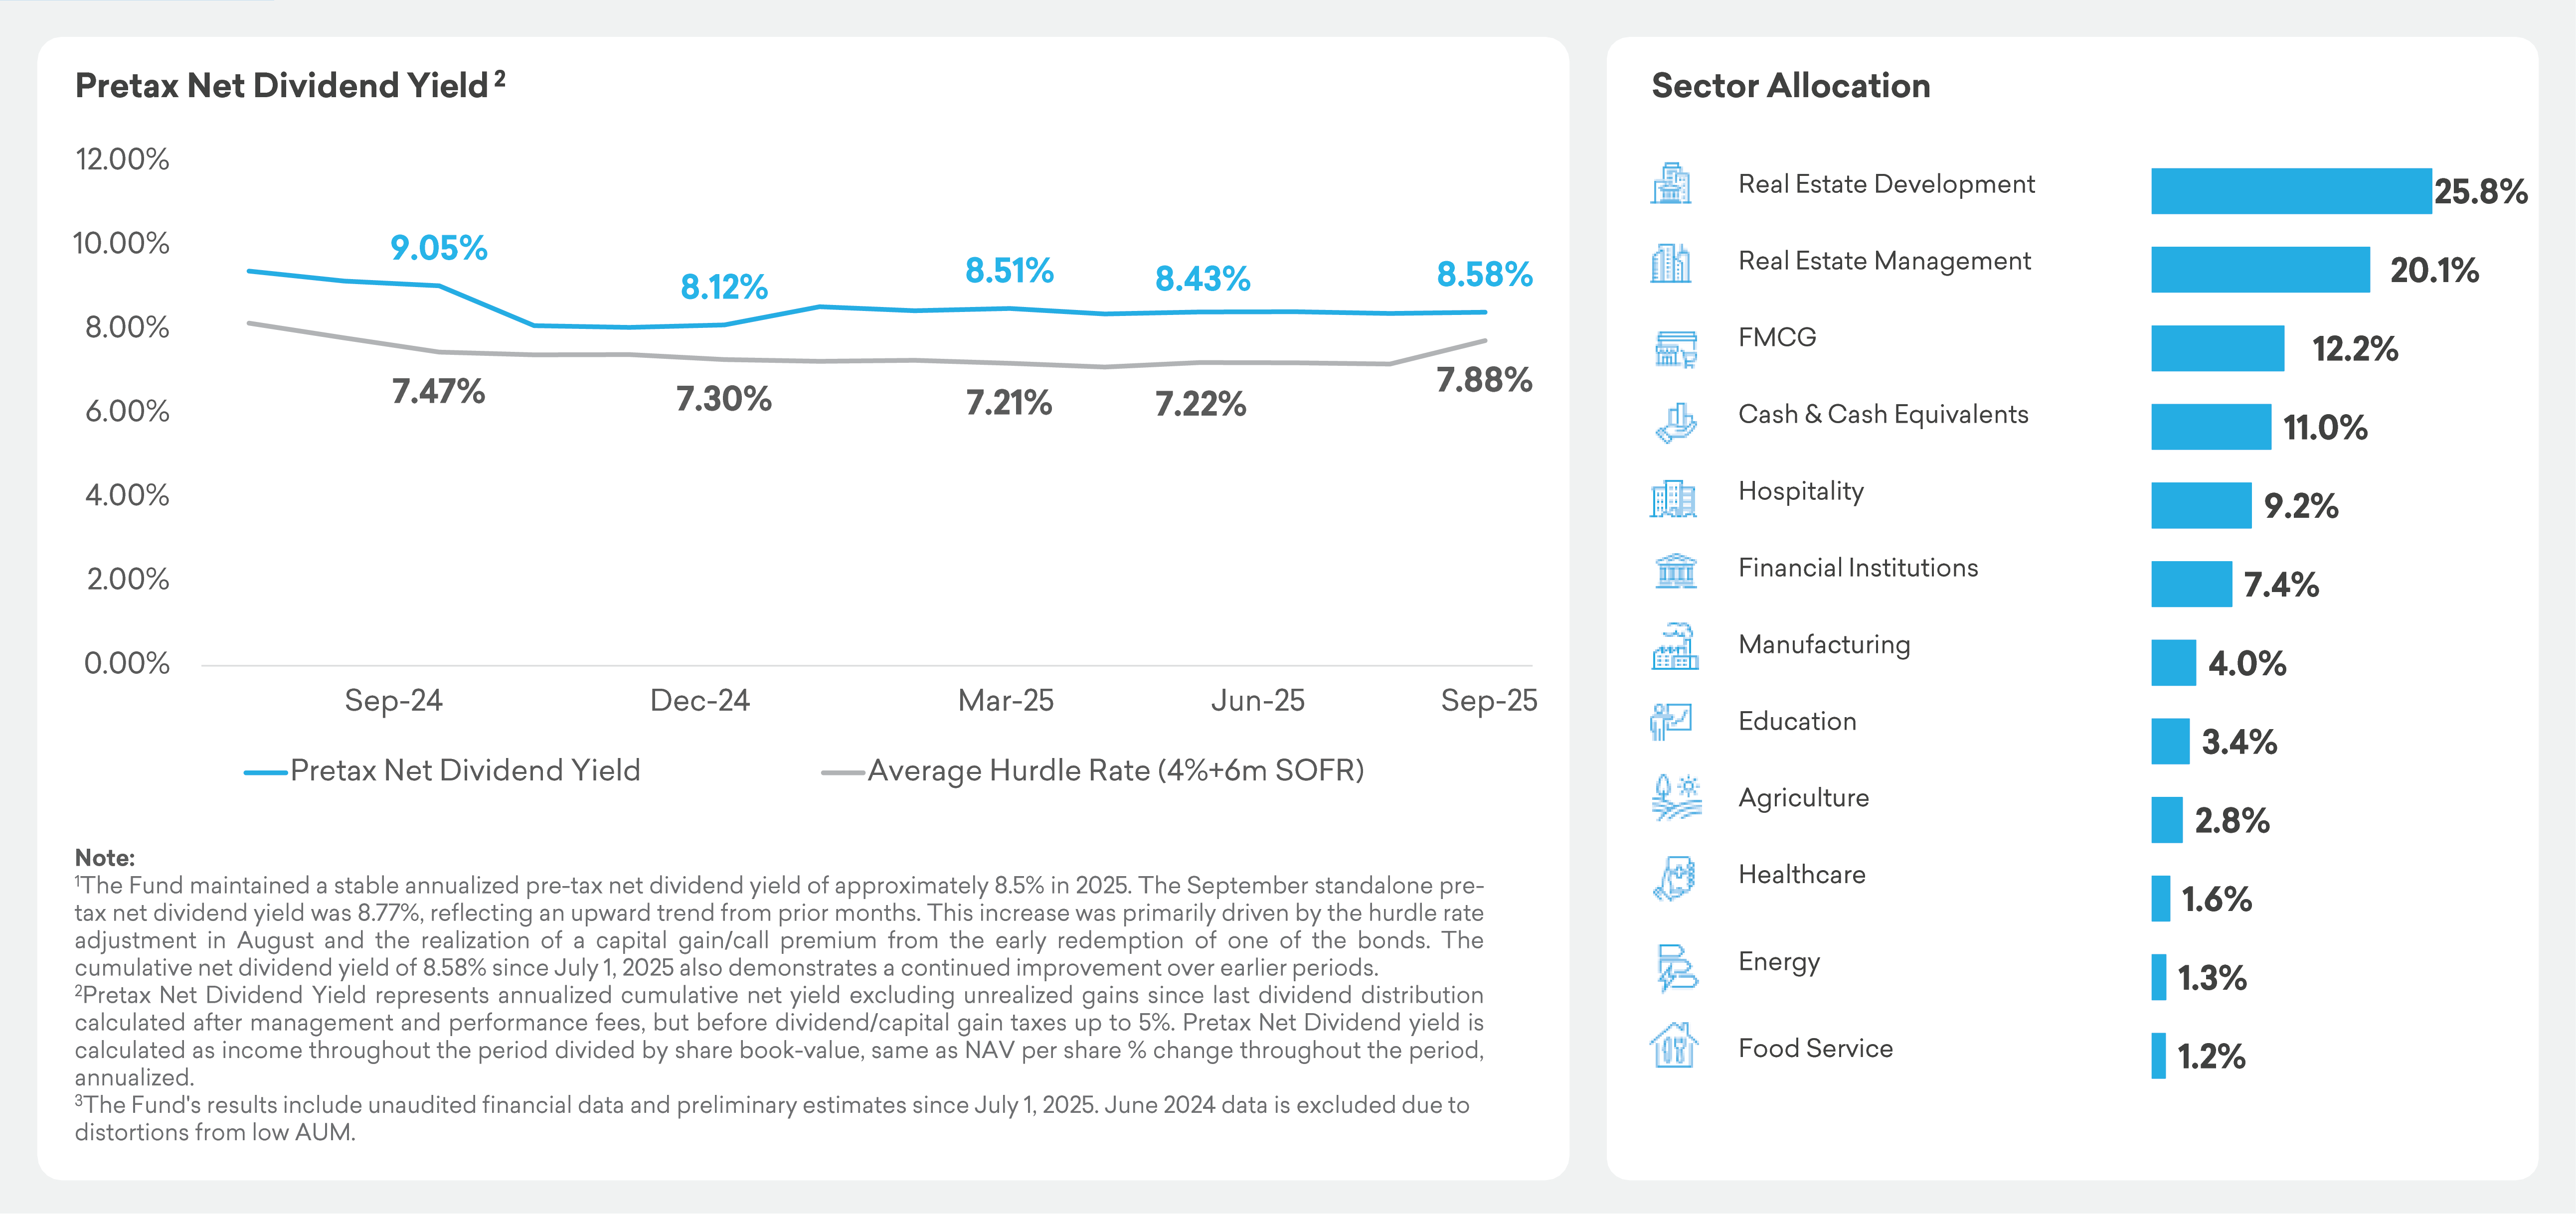The image size is (2576, 1214).
Task: Click the Healthcare medical icon
Action: [1675, 878]
